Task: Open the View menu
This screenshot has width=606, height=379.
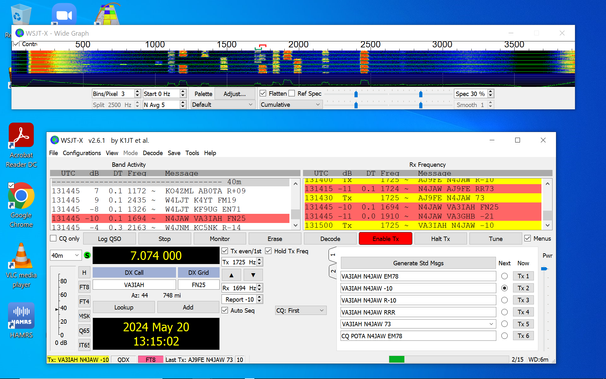Action: 112,153
